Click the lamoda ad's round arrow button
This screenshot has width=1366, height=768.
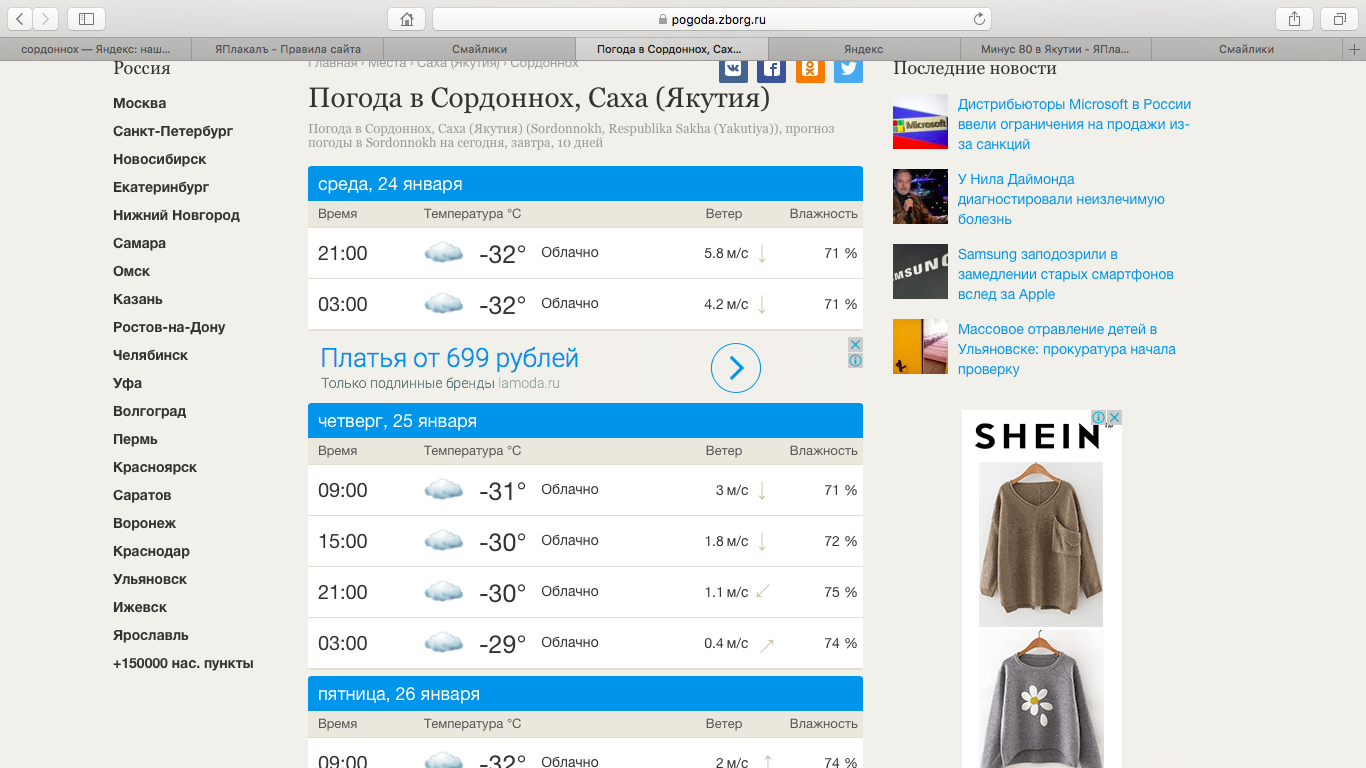736,368
